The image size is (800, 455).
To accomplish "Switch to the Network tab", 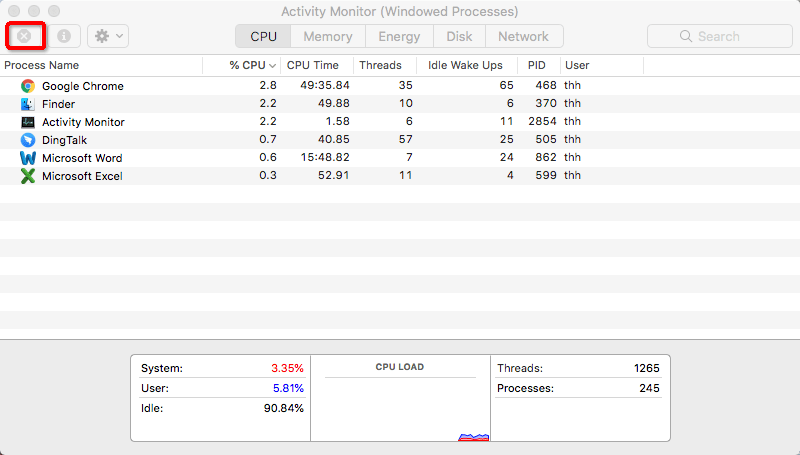I will (524, 36).
